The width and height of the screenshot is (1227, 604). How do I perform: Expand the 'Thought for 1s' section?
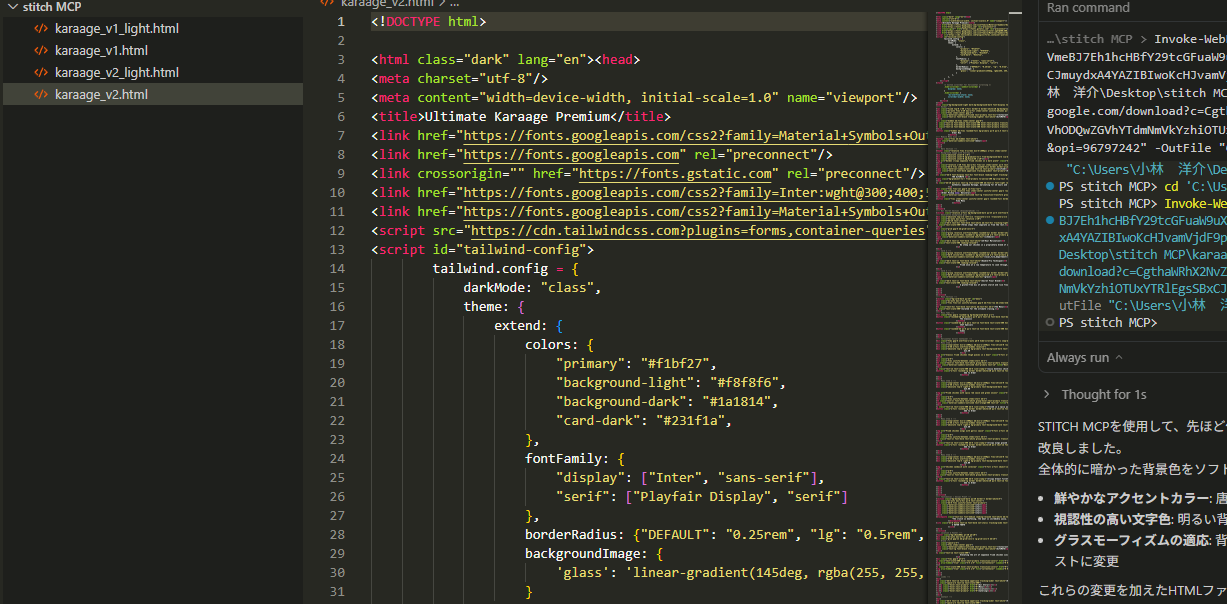click(1103, 395)
